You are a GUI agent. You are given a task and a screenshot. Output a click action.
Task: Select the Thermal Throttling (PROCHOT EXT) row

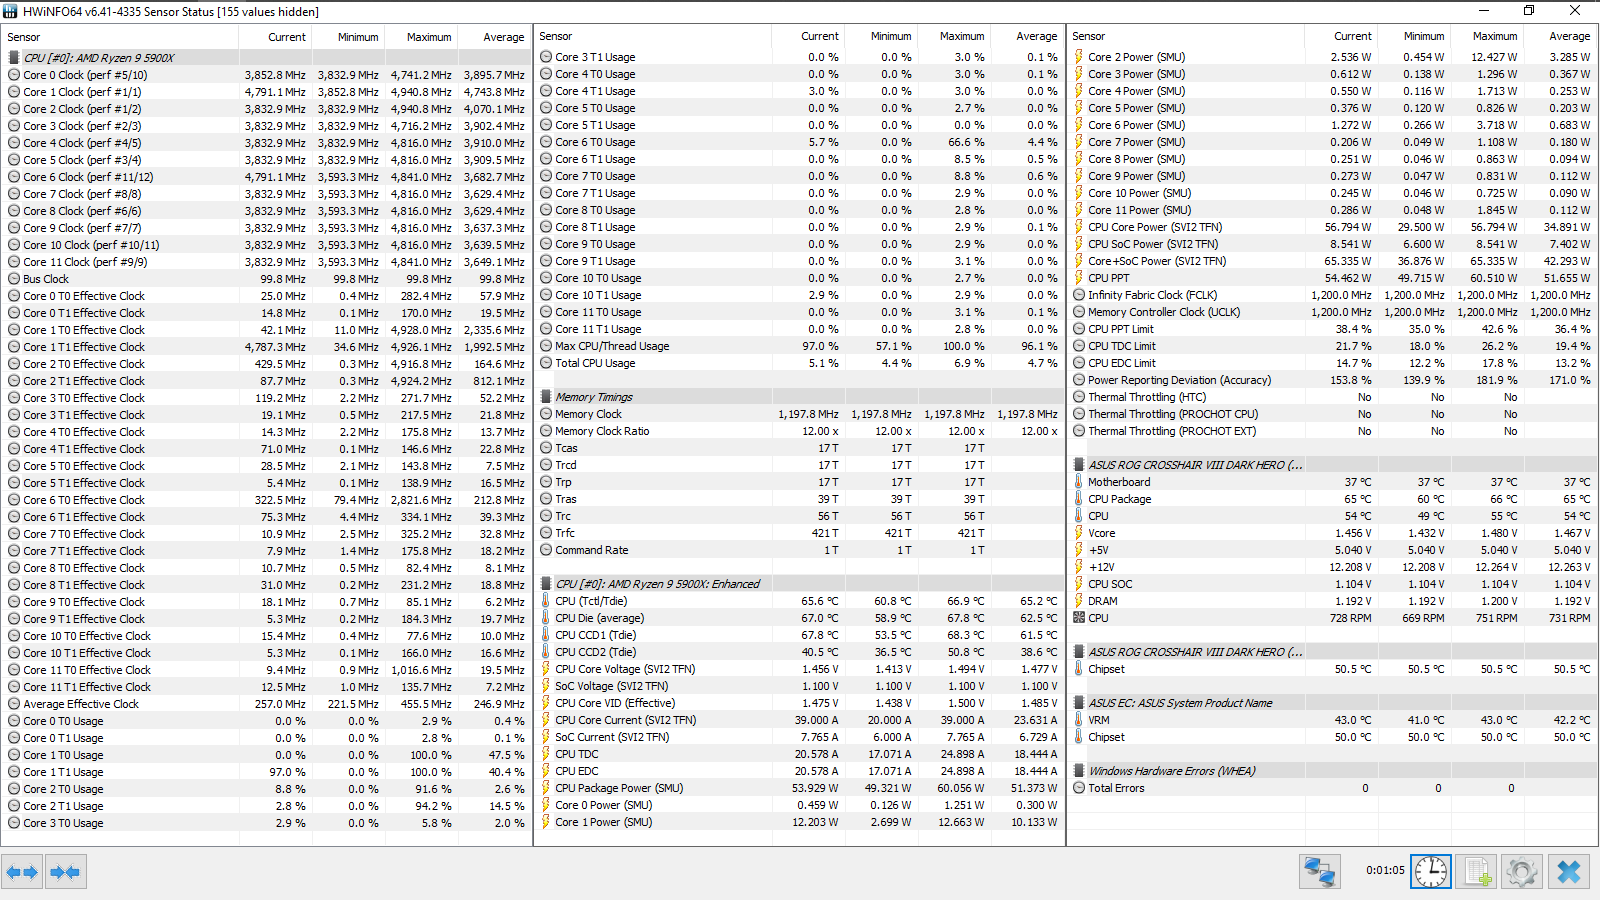[1332, 431]
